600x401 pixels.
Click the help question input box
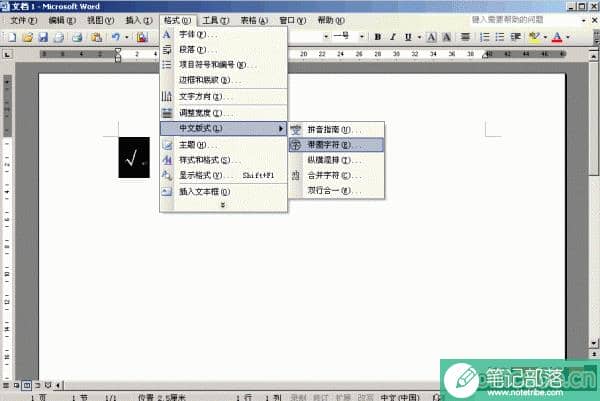525,20
